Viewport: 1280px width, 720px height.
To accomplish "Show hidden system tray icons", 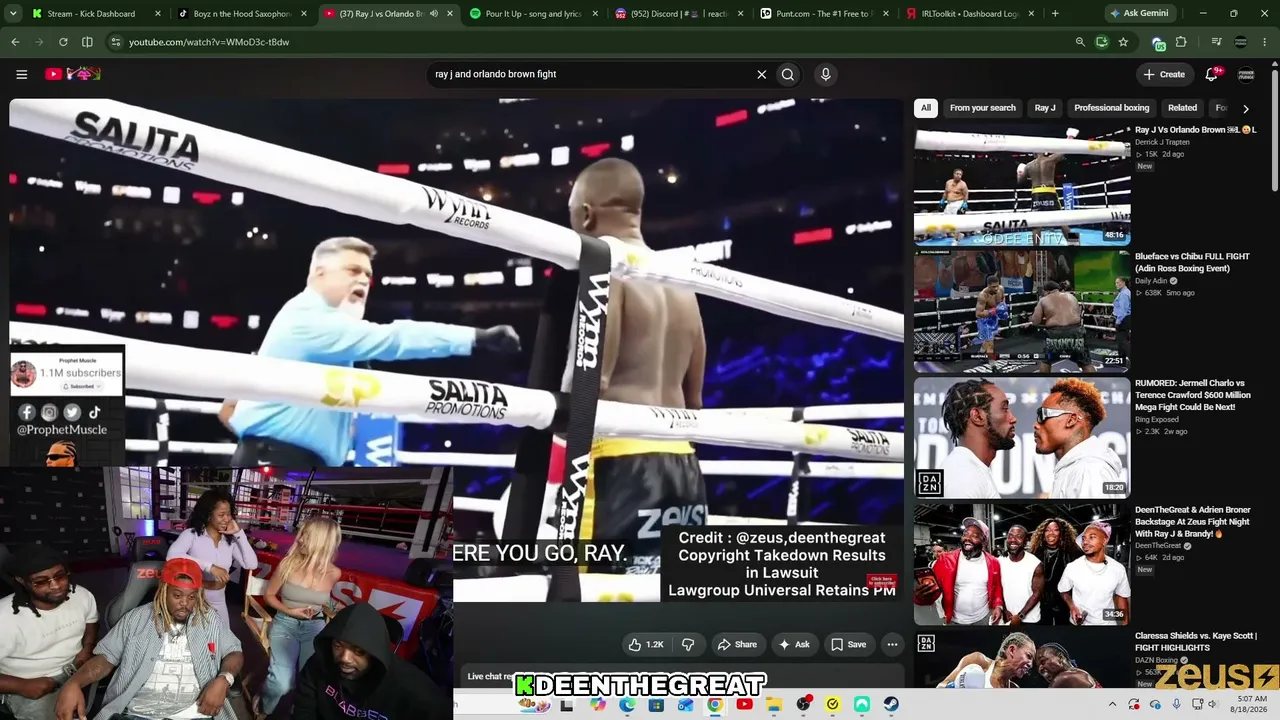I will [1112, 705].
